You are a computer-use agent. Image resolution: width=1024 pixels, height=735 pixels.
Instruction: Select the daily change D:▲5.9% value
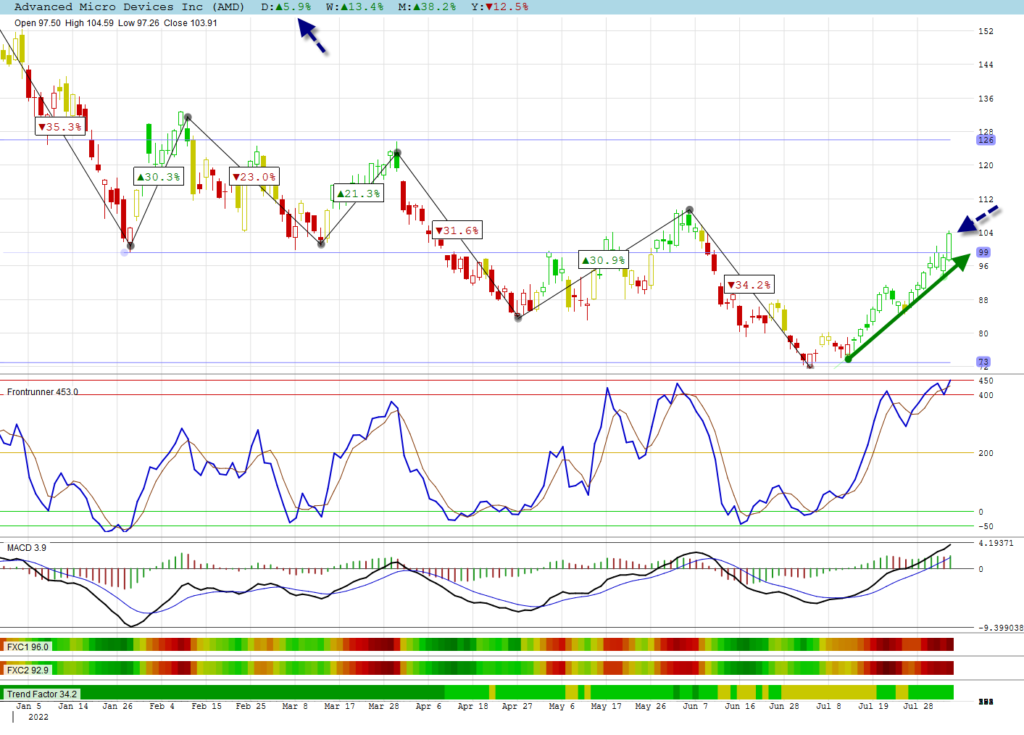coord(286,7)
